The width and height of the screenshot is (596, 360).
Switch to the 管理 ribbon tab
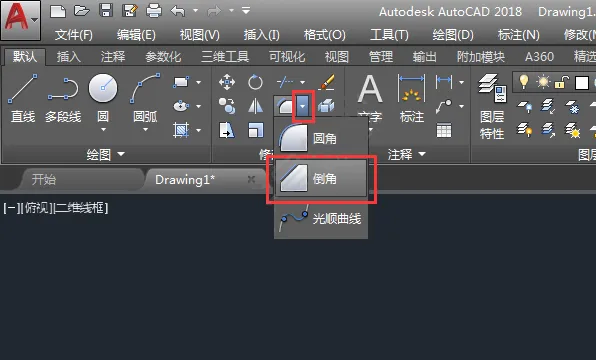tap(380, 57)
